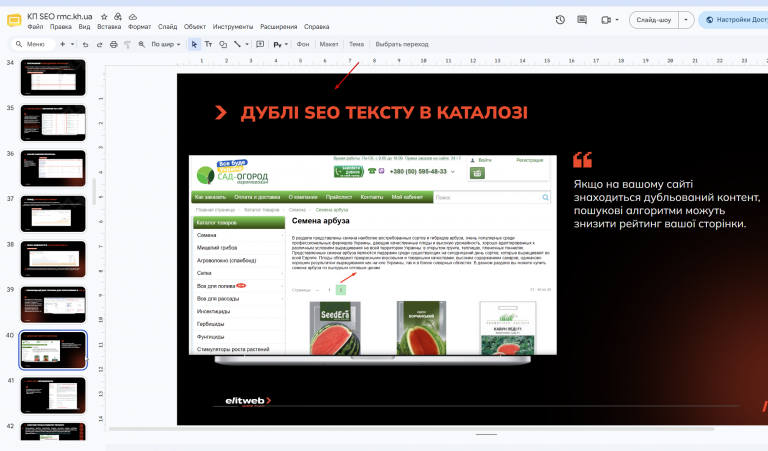The height and width of the screenshot is (451, 768).
Task: Open the Формат menu
Action: [139, 26]
